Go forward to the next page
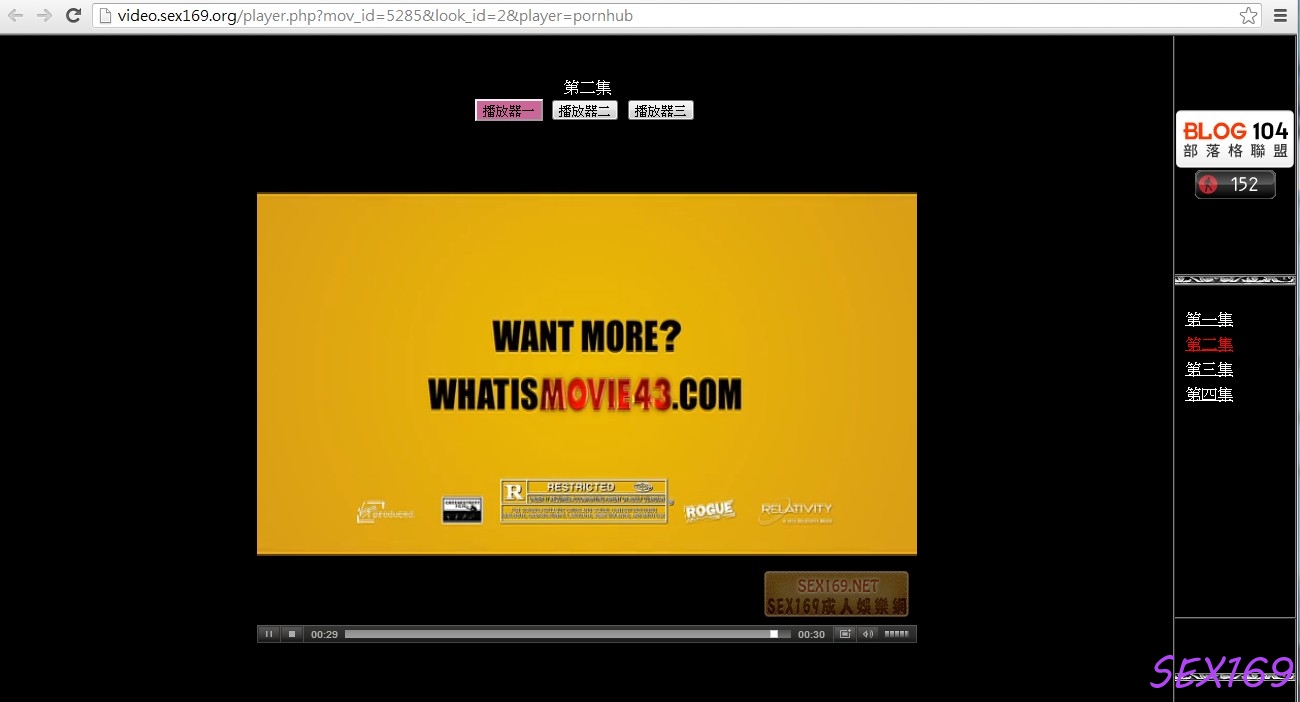Image resolution: width=1300 pixels, height=702 pixels. click(44, 16)
